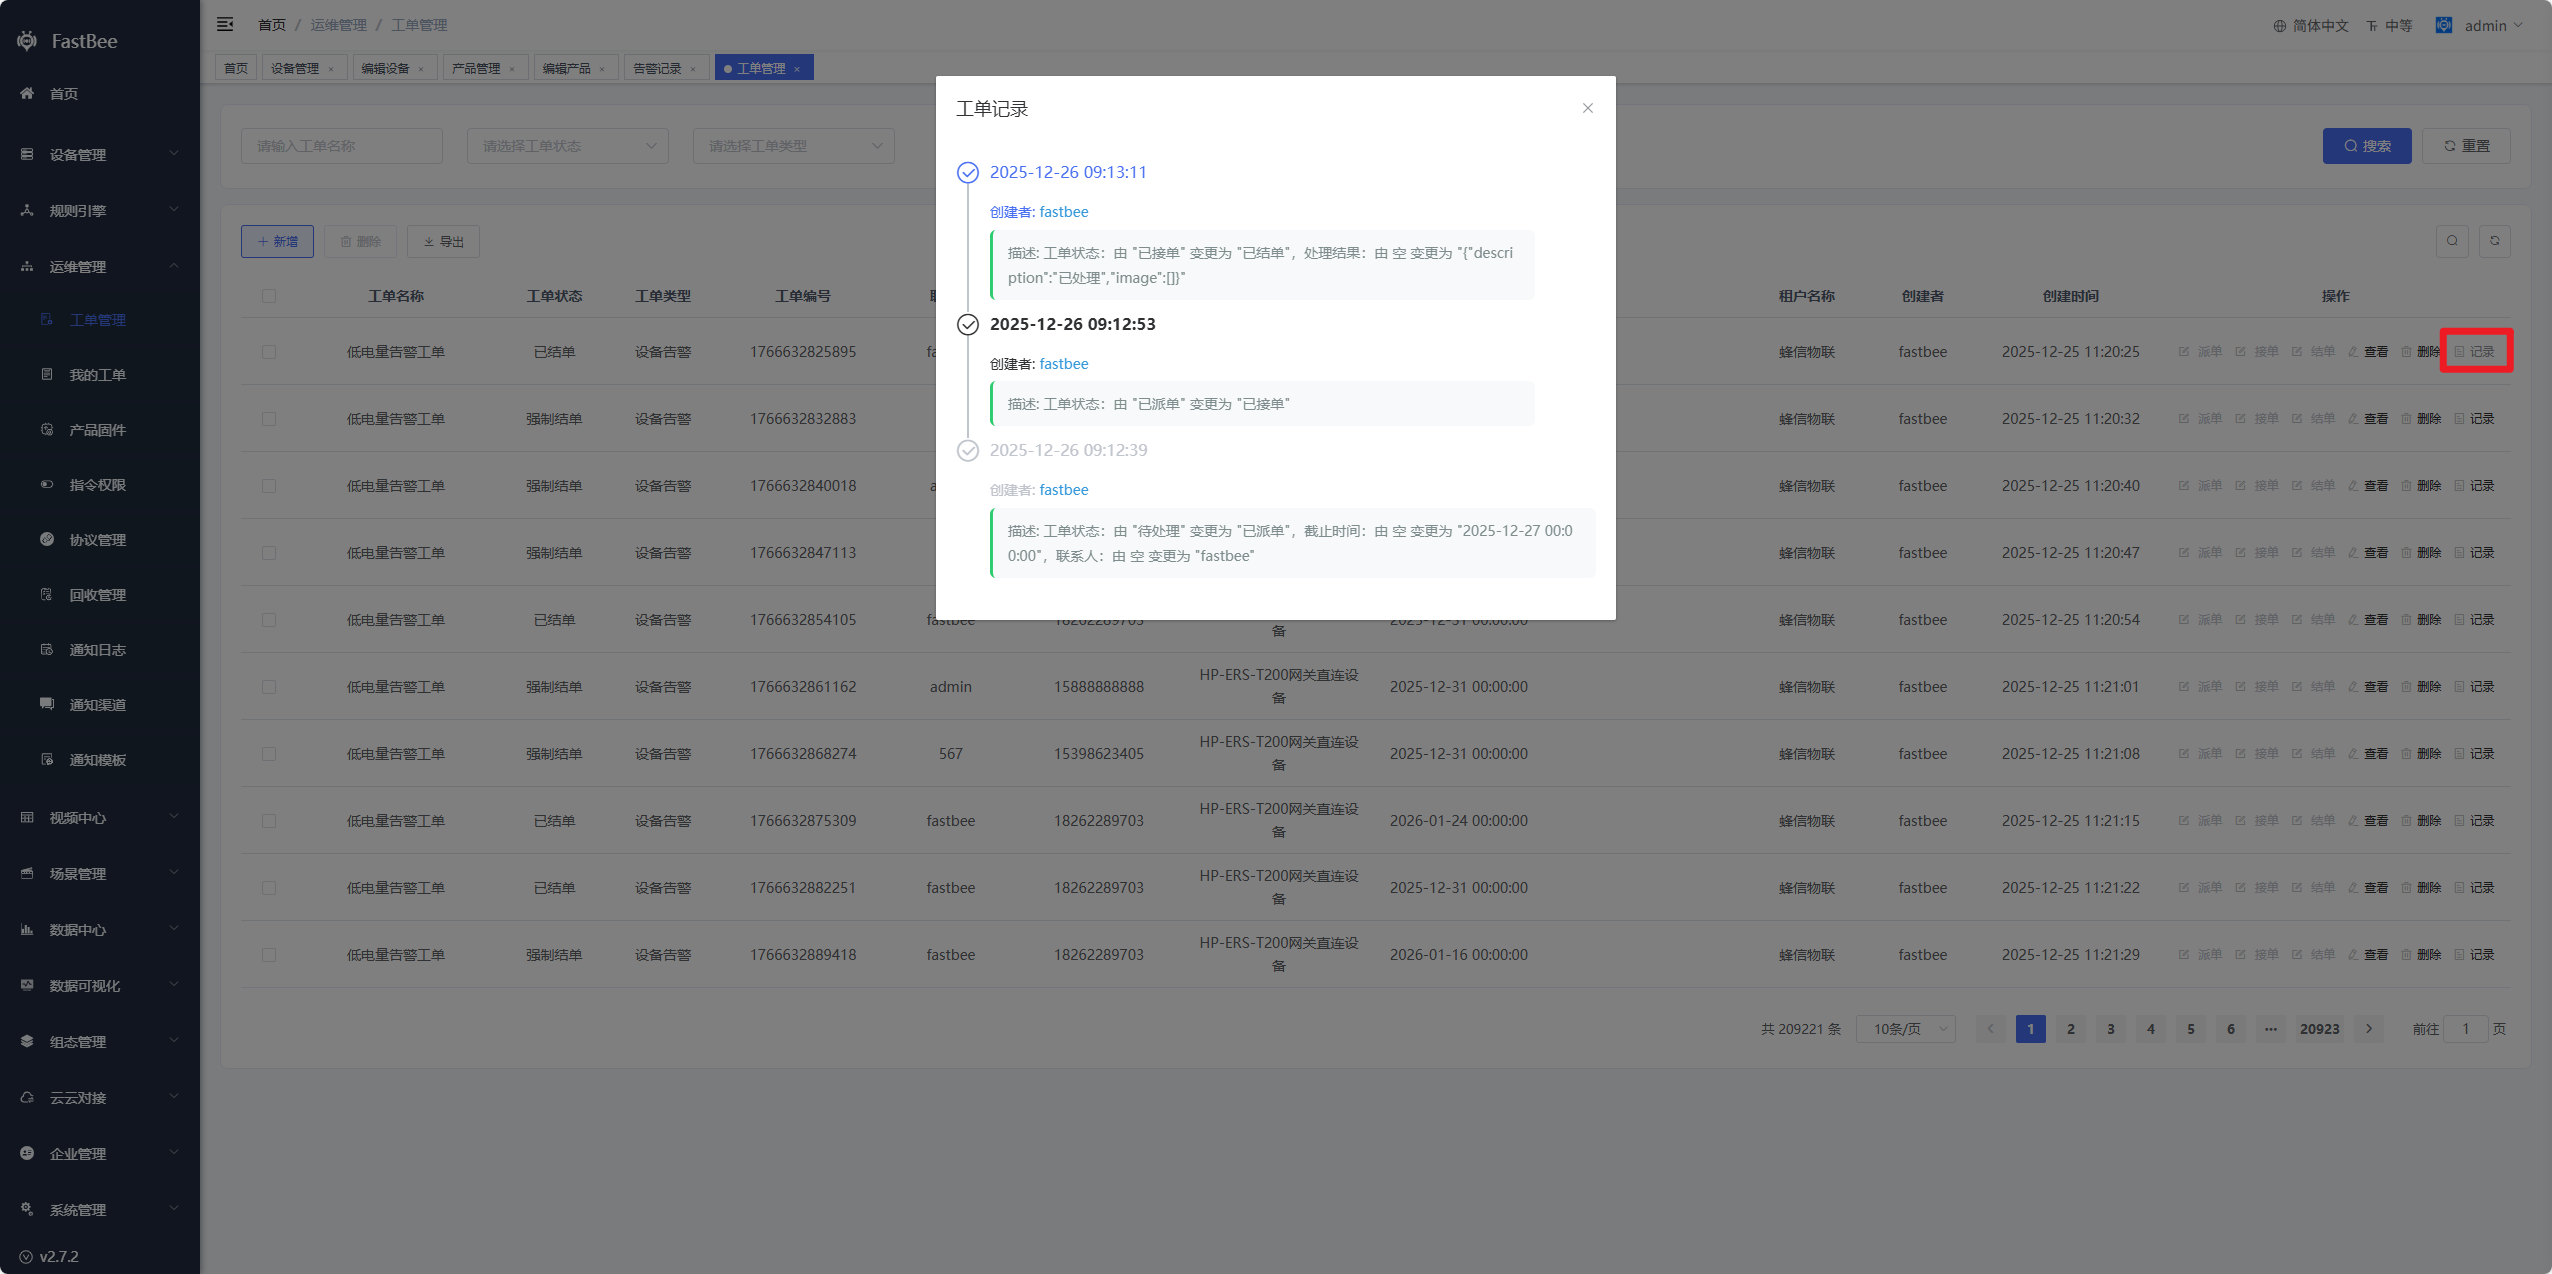
Task: Select all rows via header checkbox
Action: (269, 296)
